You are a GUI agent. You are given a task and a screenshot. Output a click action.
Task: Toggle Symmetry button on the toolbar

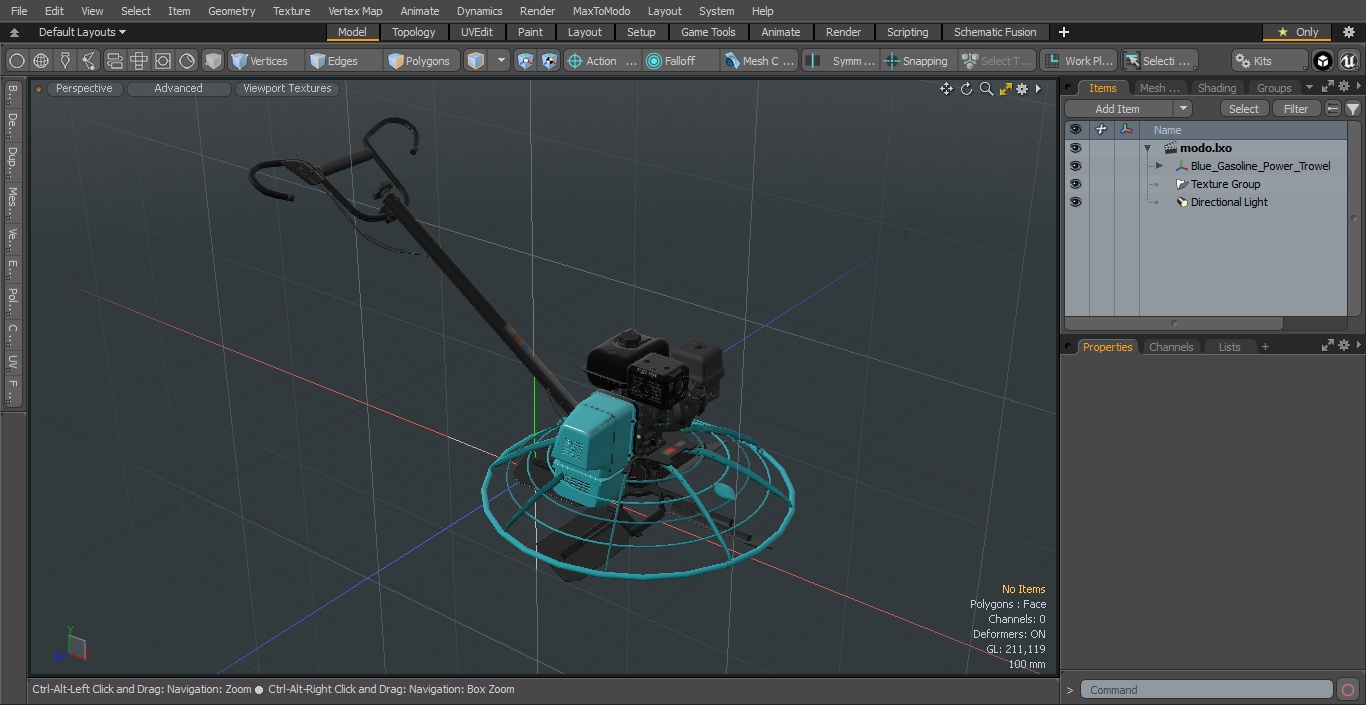point(841,61)
